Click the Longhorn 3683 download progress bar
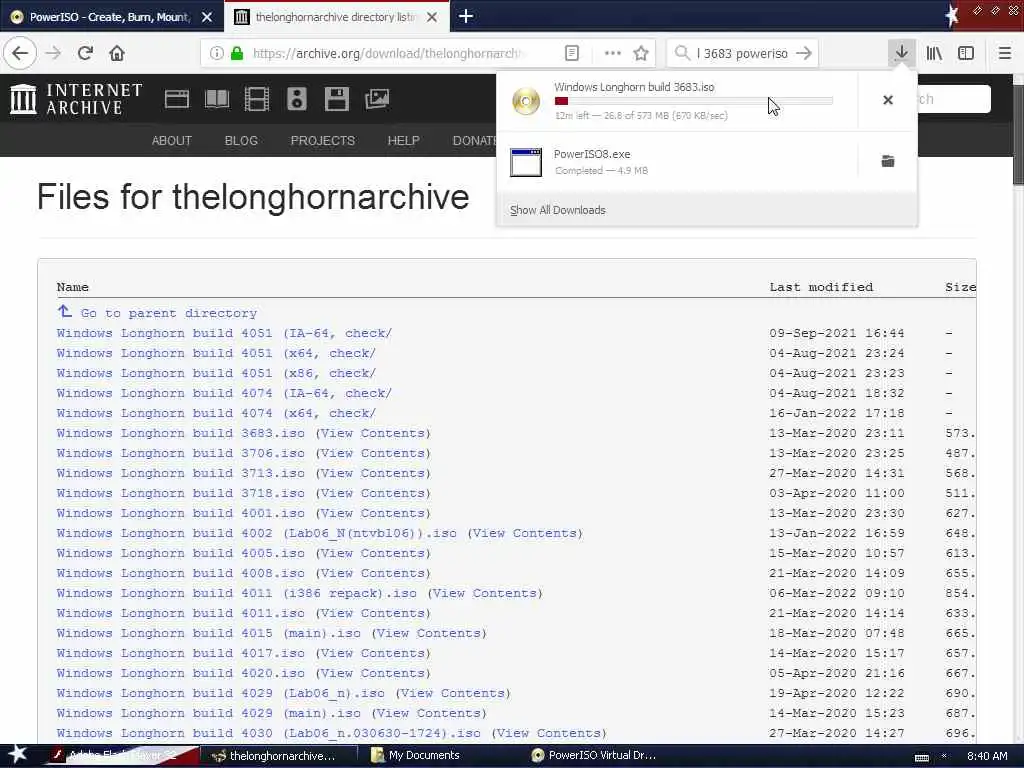 [694, 101]
